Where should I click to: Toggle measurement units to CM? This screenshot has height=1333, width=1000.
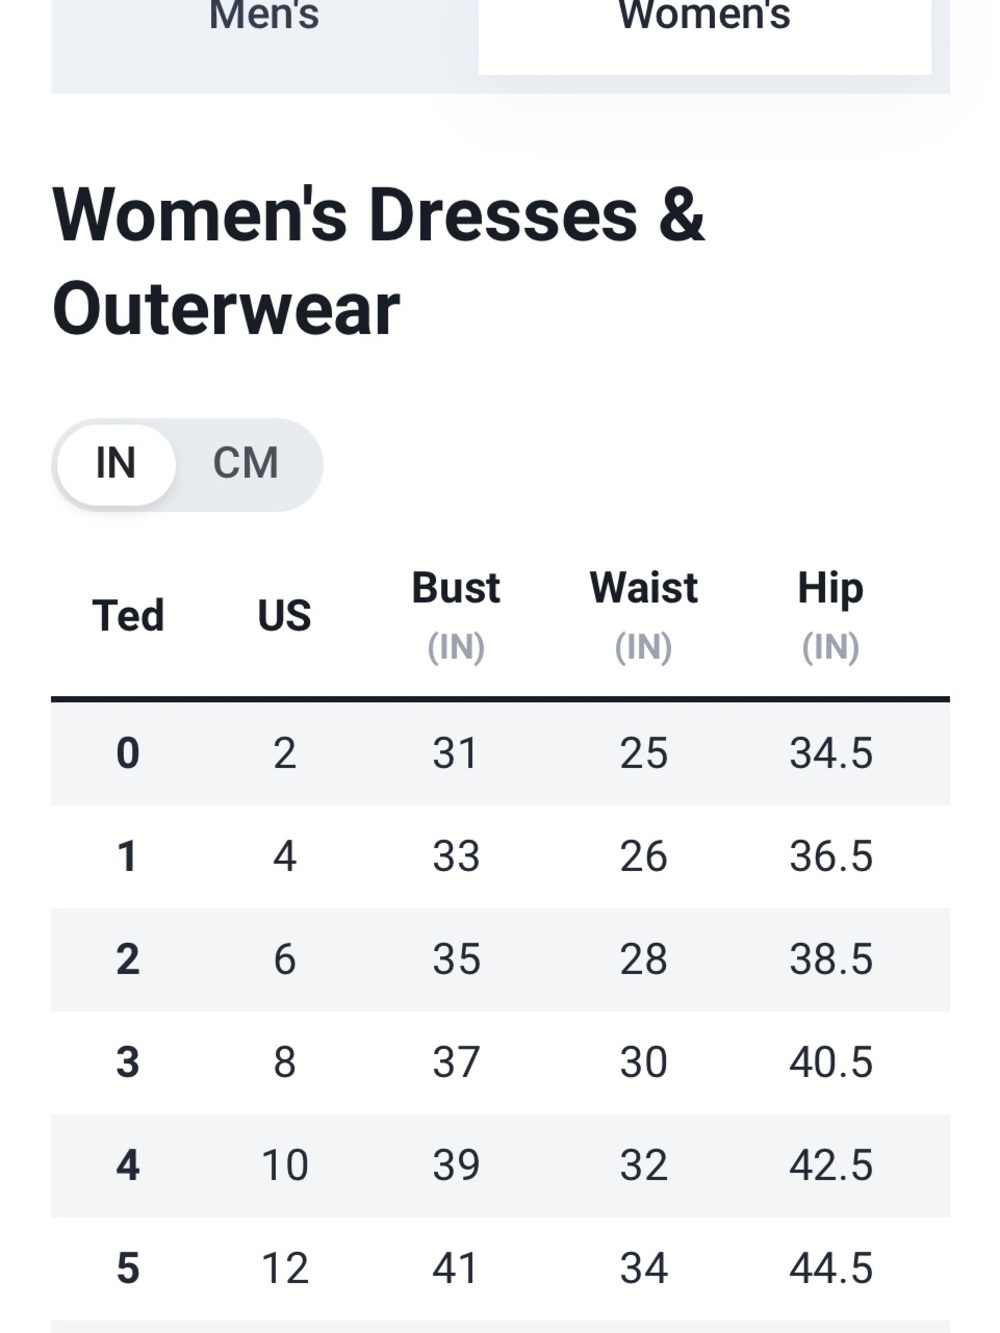click(246, 464)
